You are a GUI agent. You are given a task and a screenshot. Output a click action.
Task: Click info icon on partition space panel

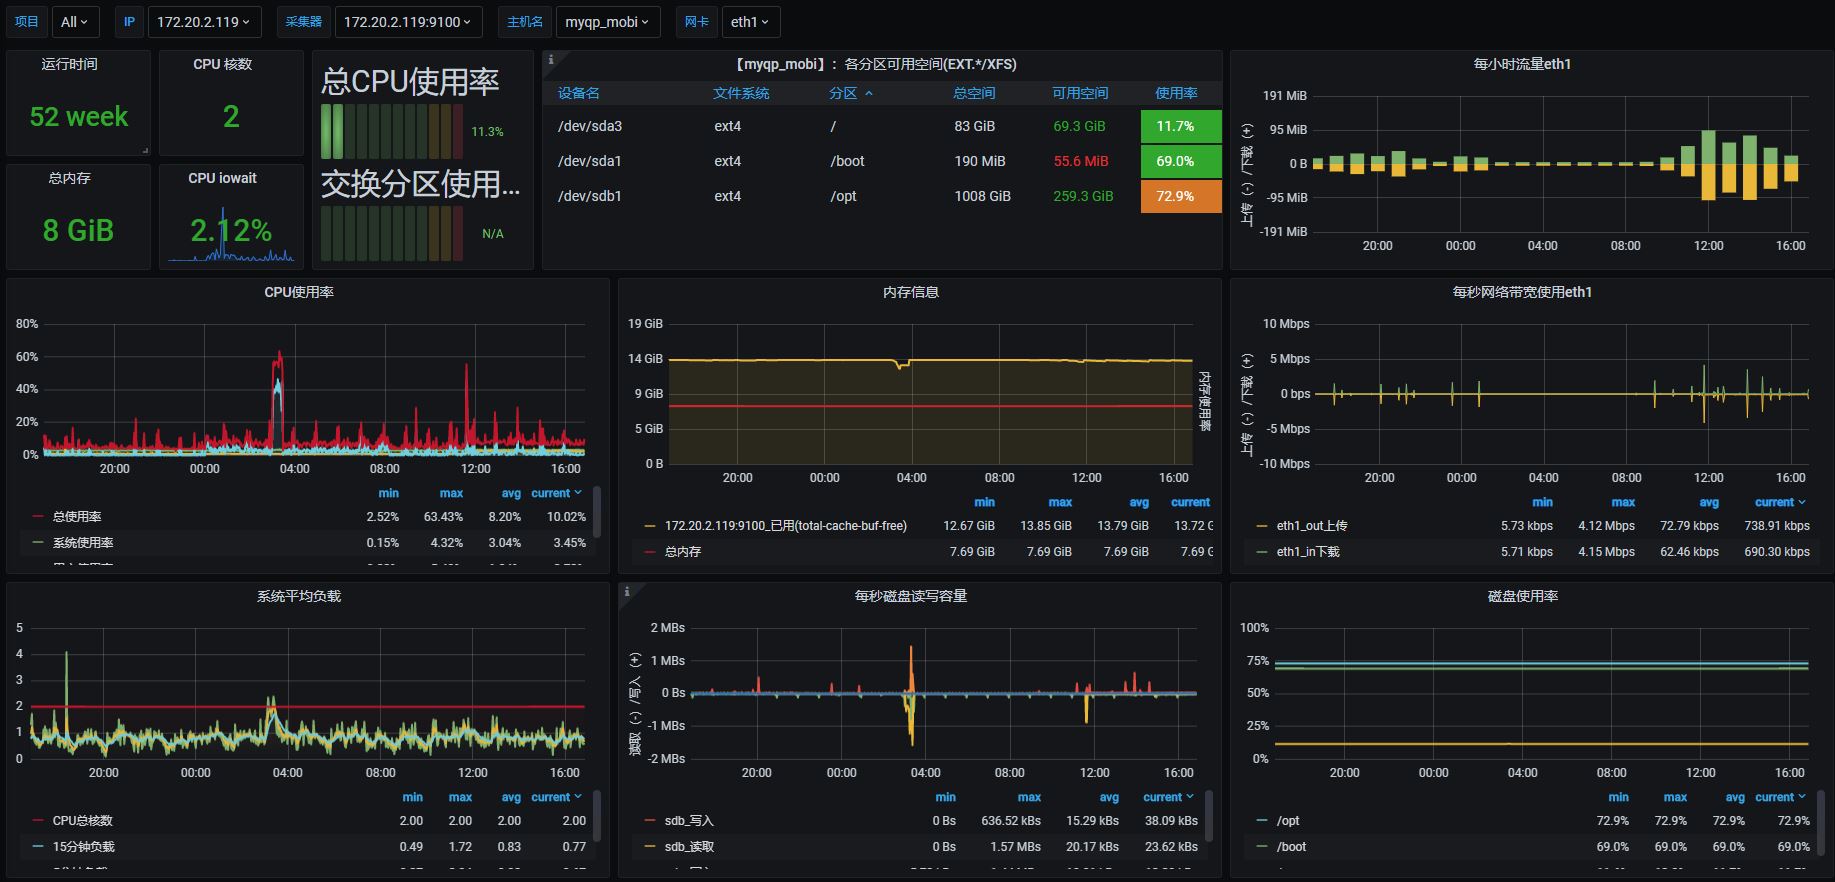(x=551, y=60)
